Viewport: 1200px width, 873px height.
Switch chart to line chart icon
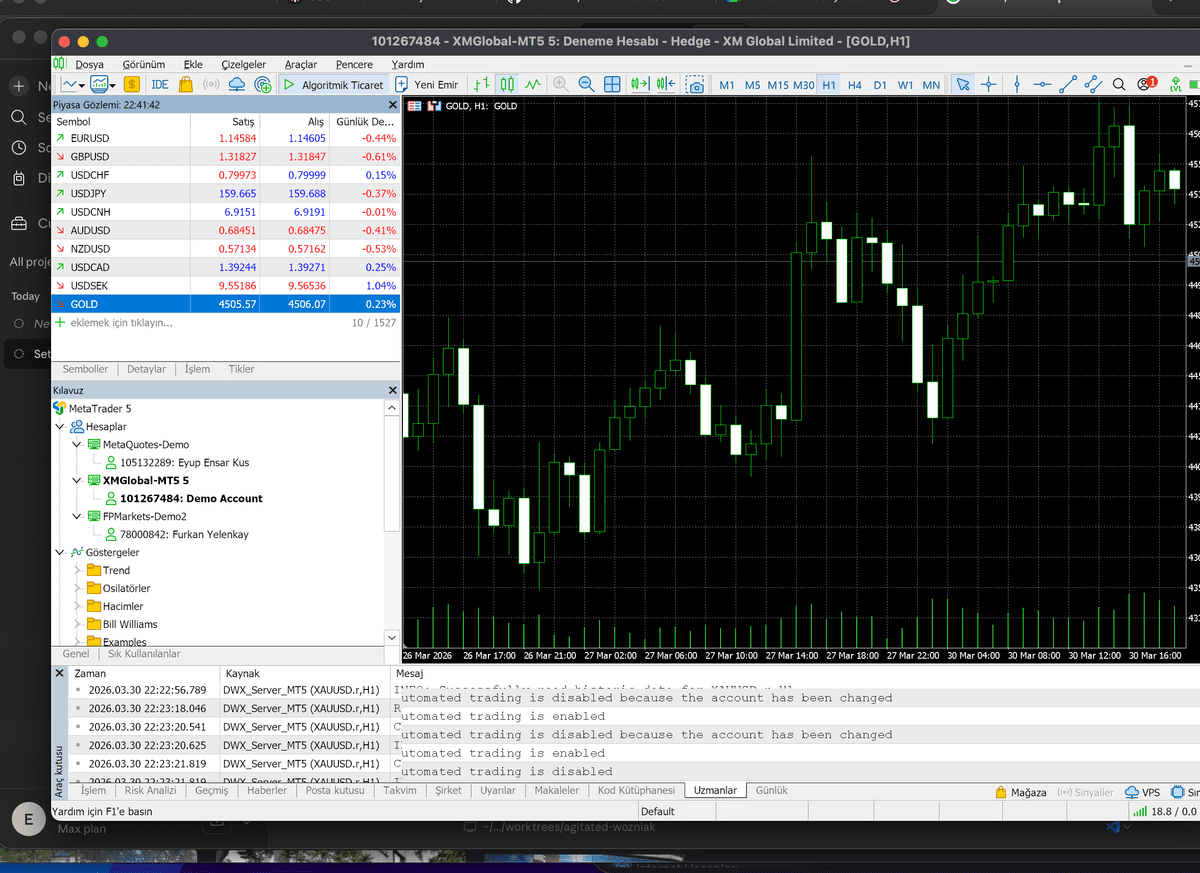tap(533, 85)
